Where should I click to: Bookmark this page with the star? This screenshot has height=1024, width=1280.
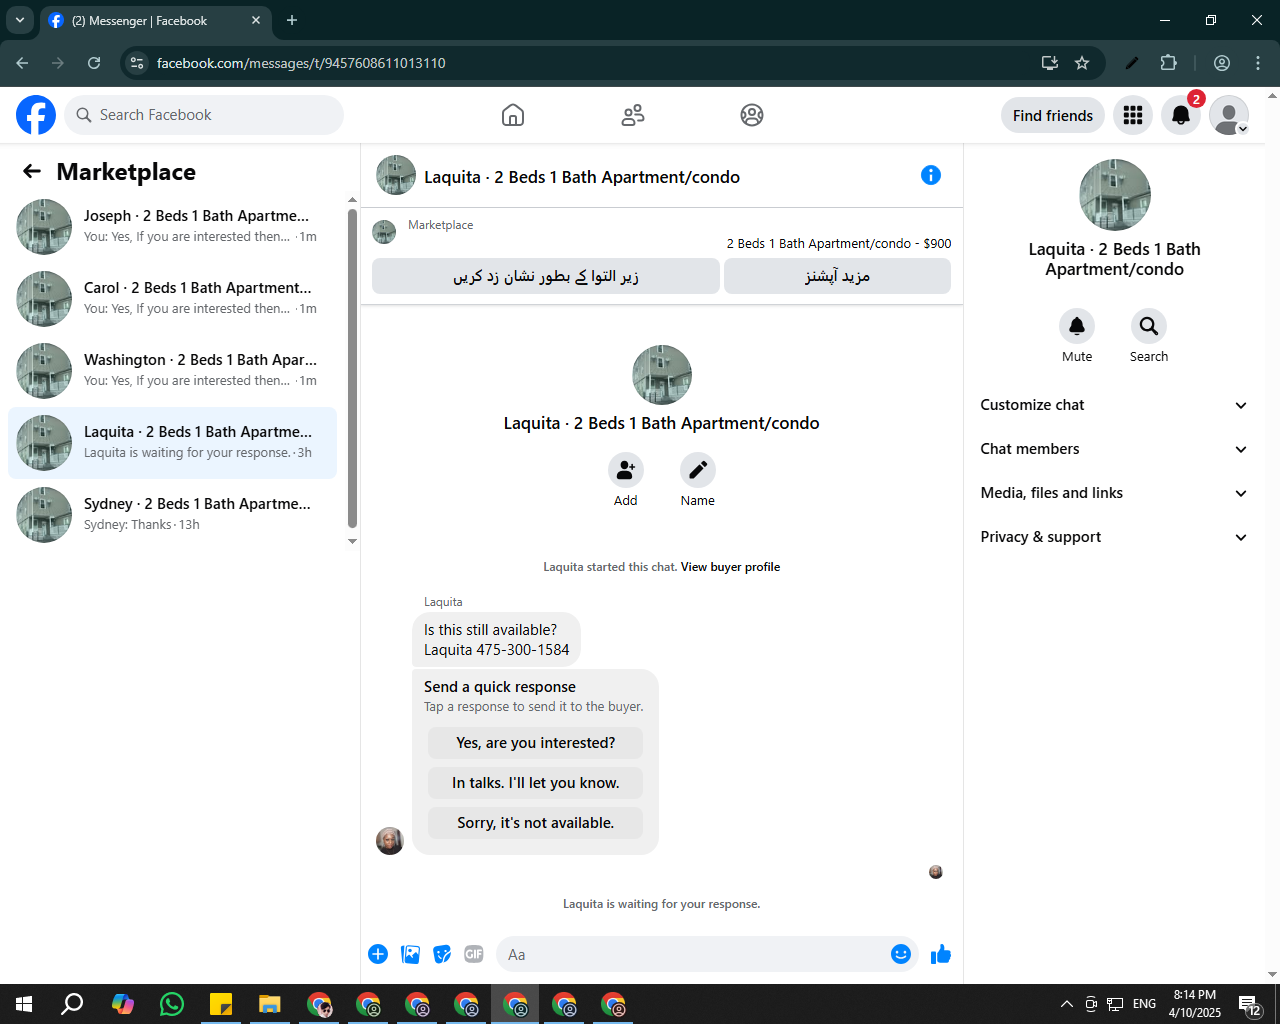pyautogui.click(x=1082, y=63)
